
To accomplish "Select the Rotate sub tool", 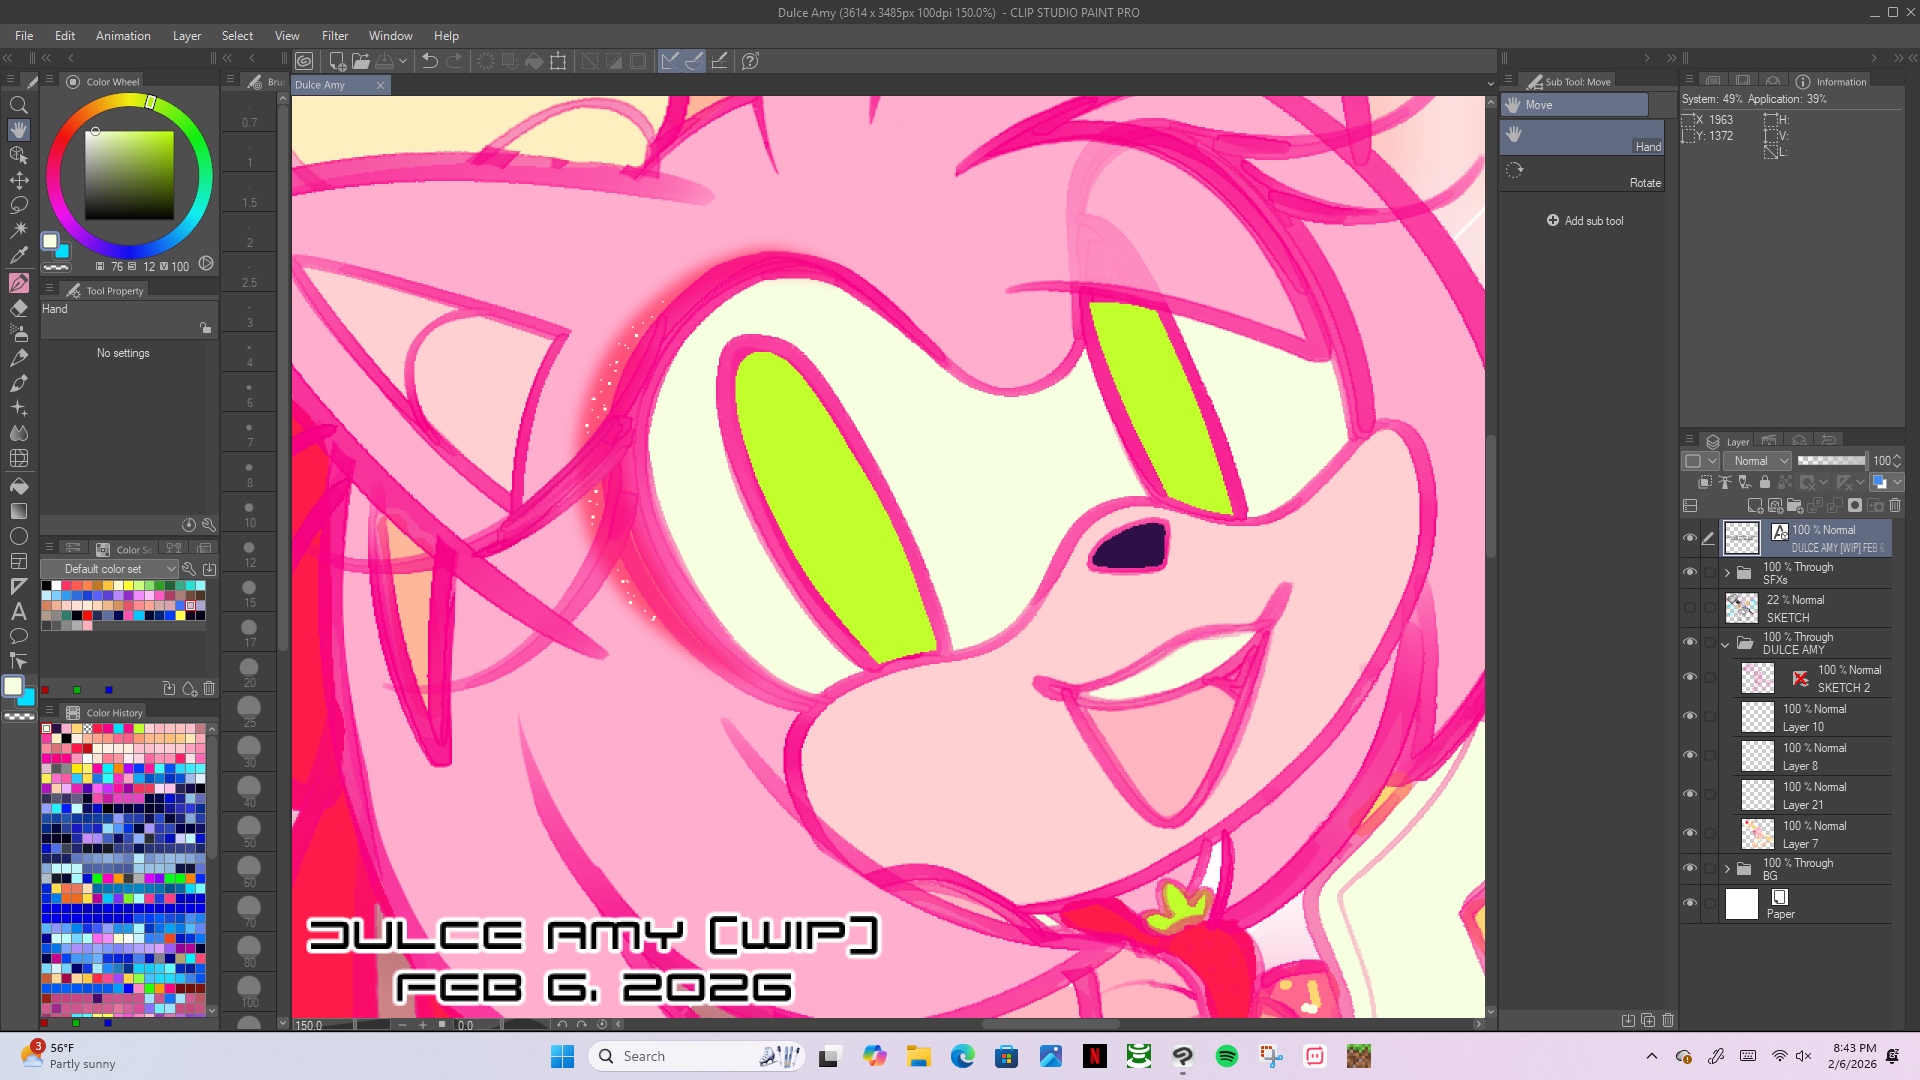I will pyautogui.click(x=1583, y=172).
